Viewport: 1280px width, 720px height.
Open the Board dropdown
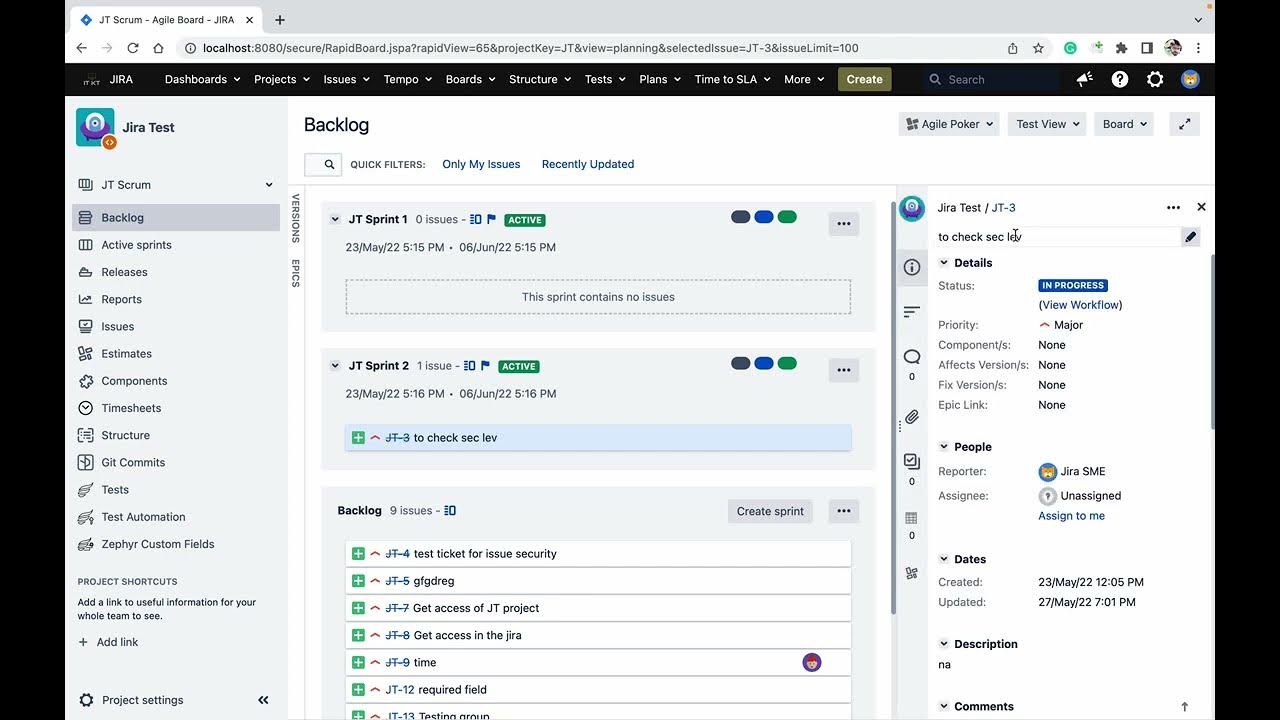(x=1124, y=124)
